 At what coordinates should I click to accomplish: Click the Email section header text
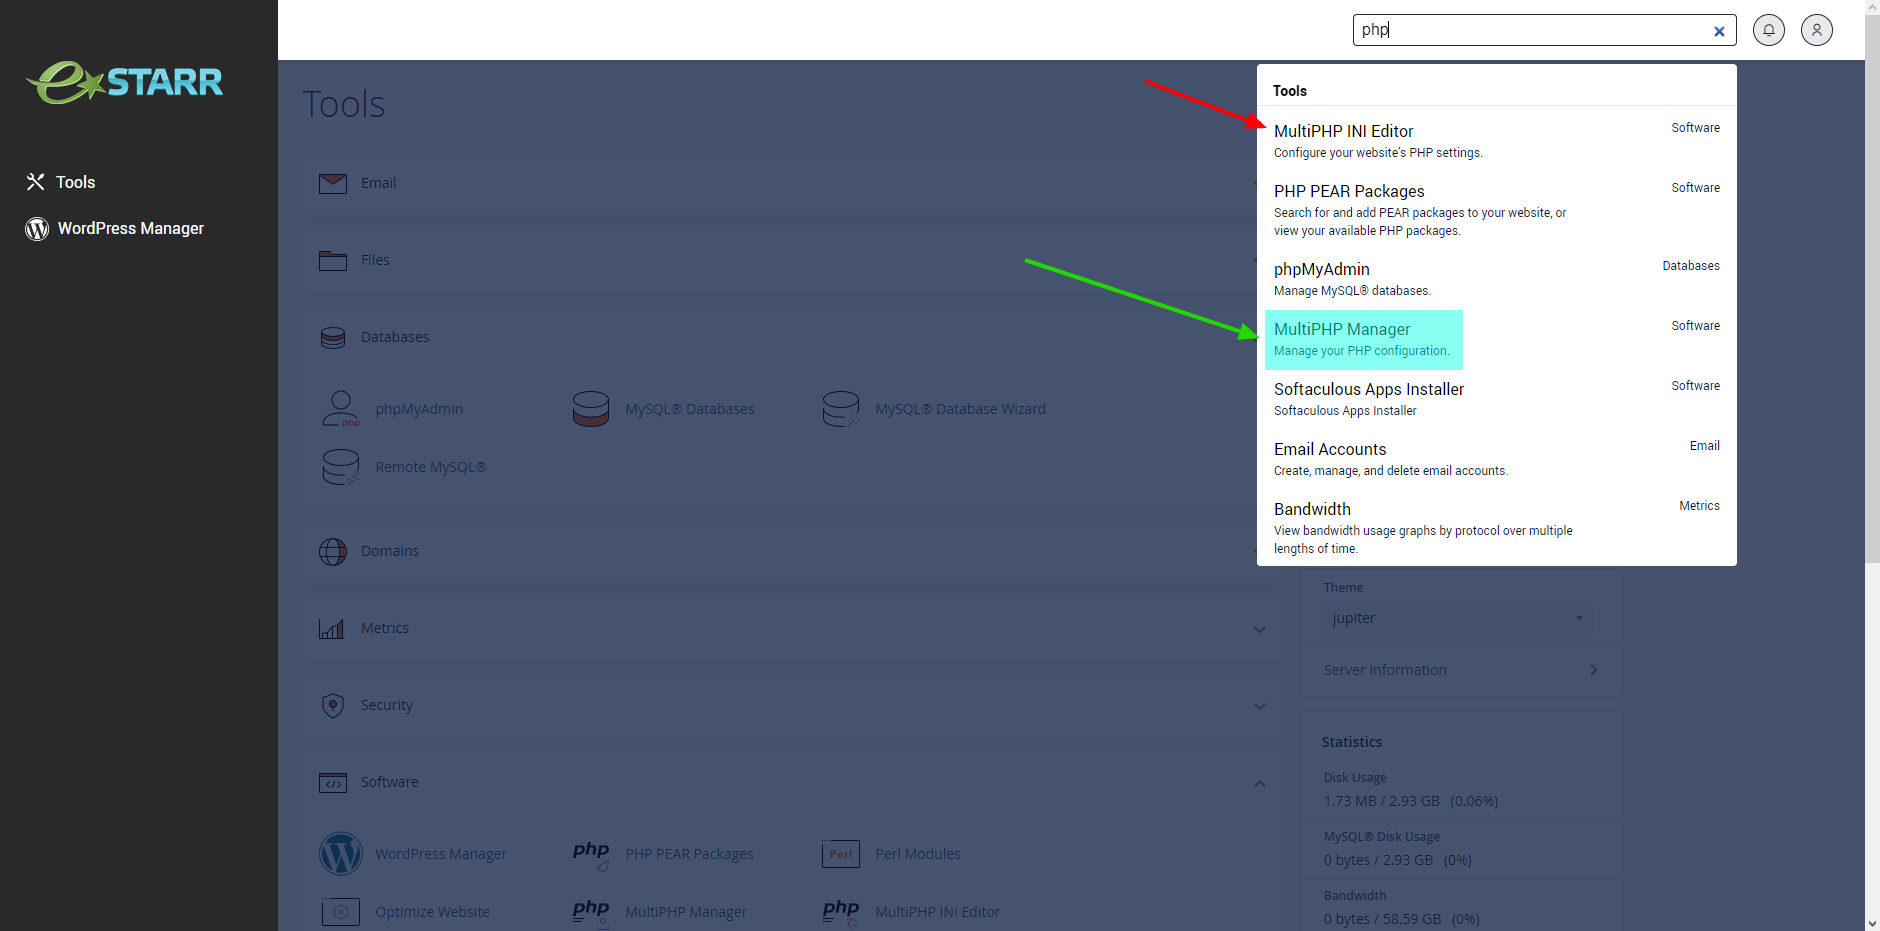(378, 183)
